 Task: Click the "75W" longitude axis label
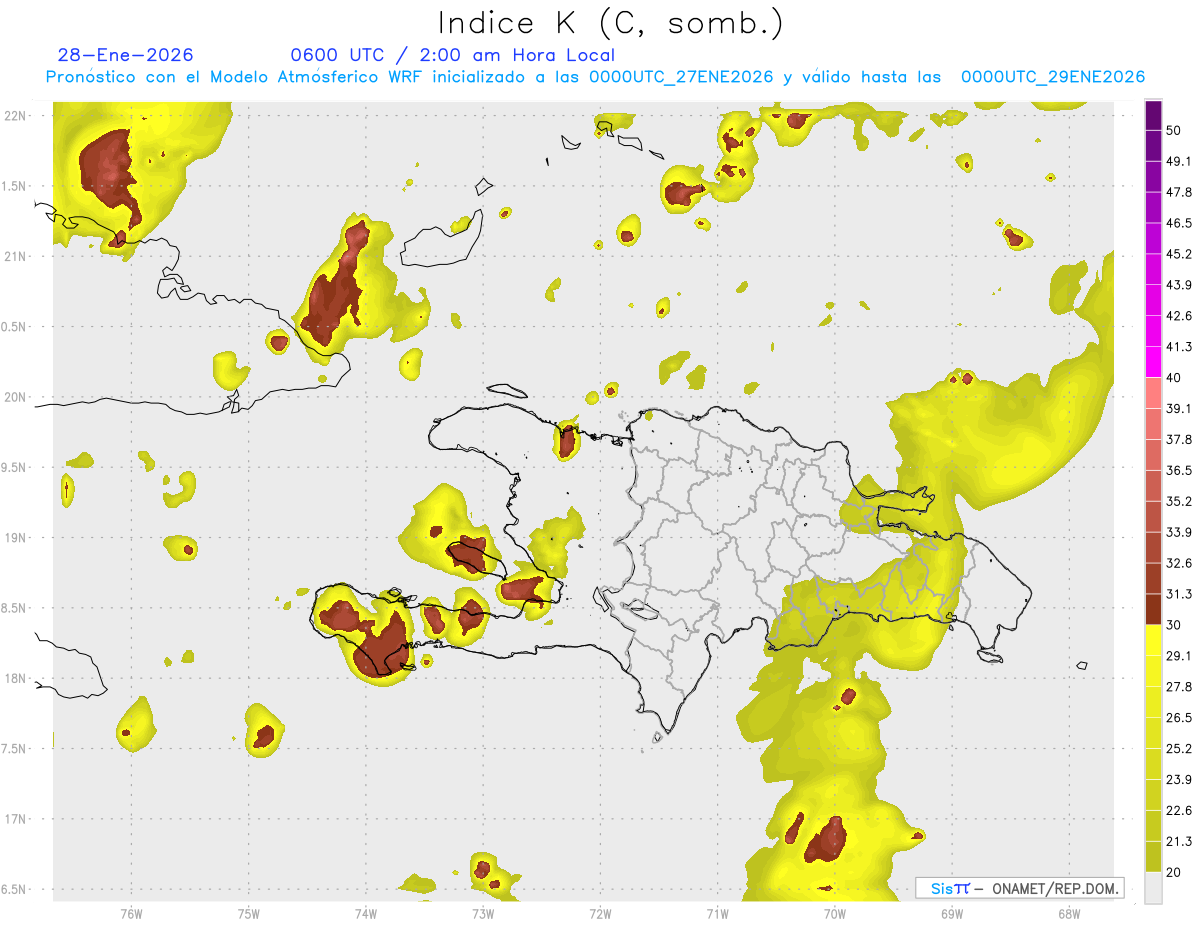click(x=248, y=913)
